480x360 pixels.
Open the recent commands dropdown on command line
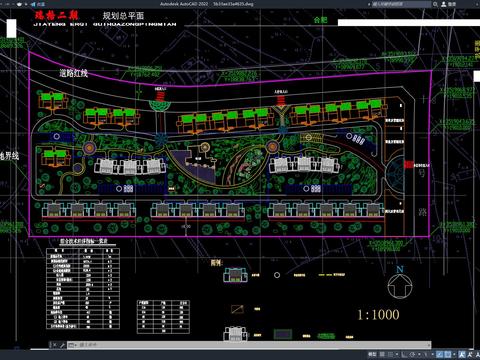72,345
